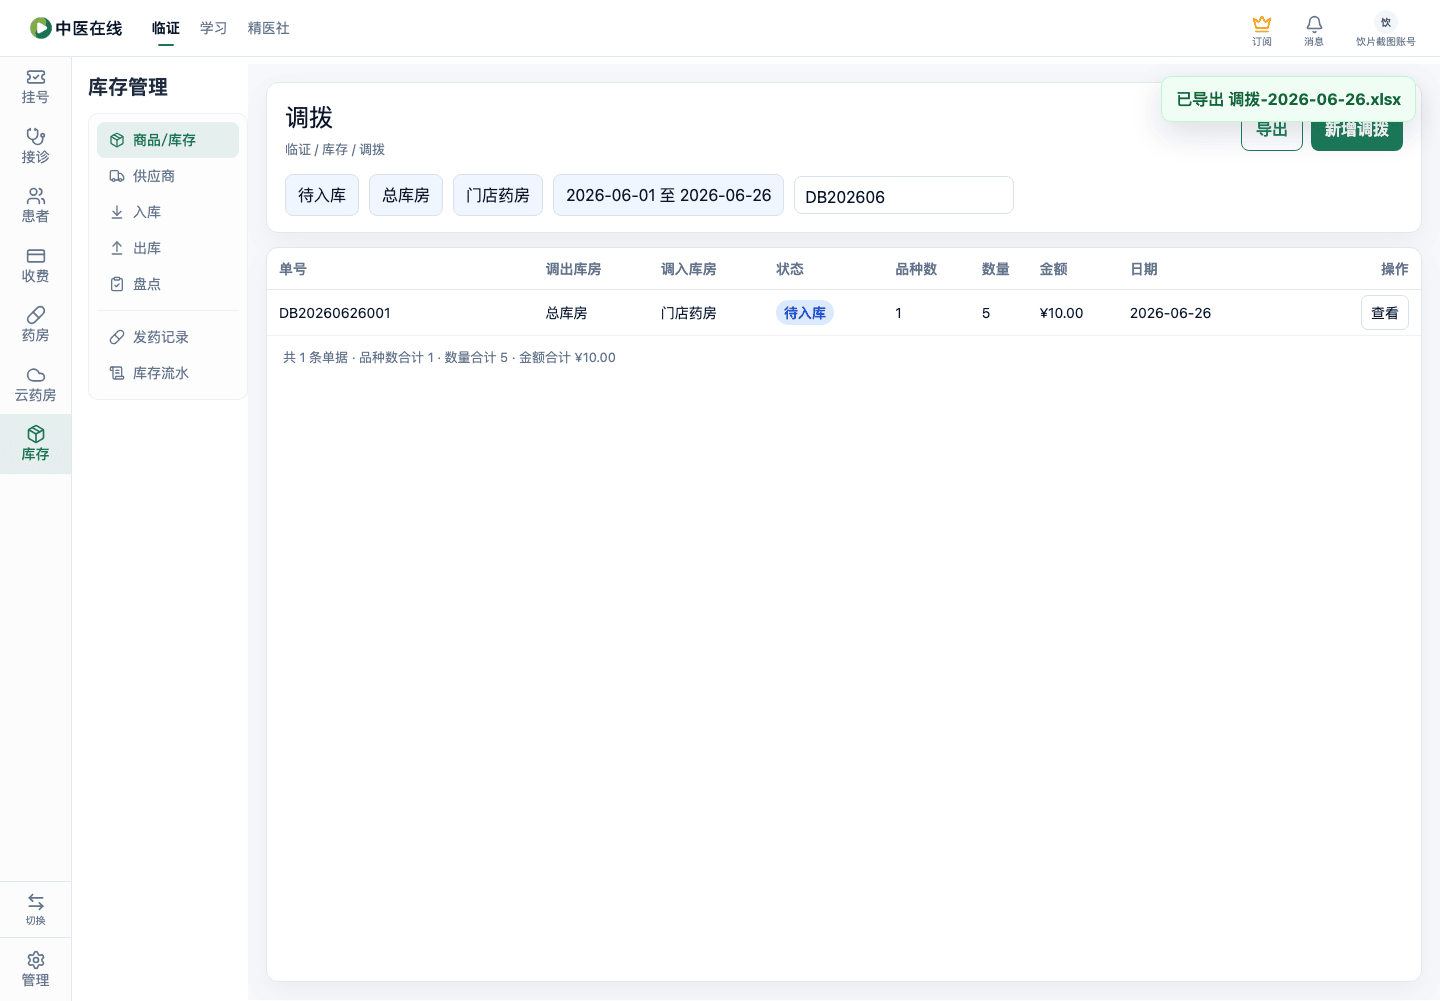Image resolution: width=1440 pixels, height=1001 pixels.
Task: Open the 总库房 source warehouse filter
Action: tap(406, 195)
